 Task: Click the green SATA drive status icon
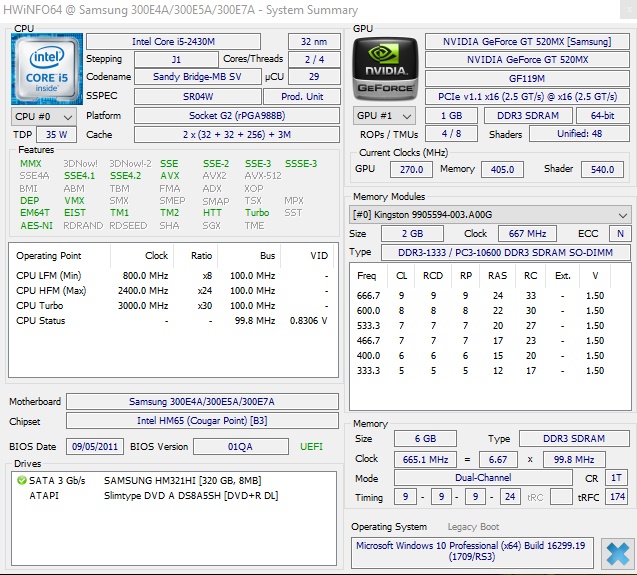coord(21,481)
